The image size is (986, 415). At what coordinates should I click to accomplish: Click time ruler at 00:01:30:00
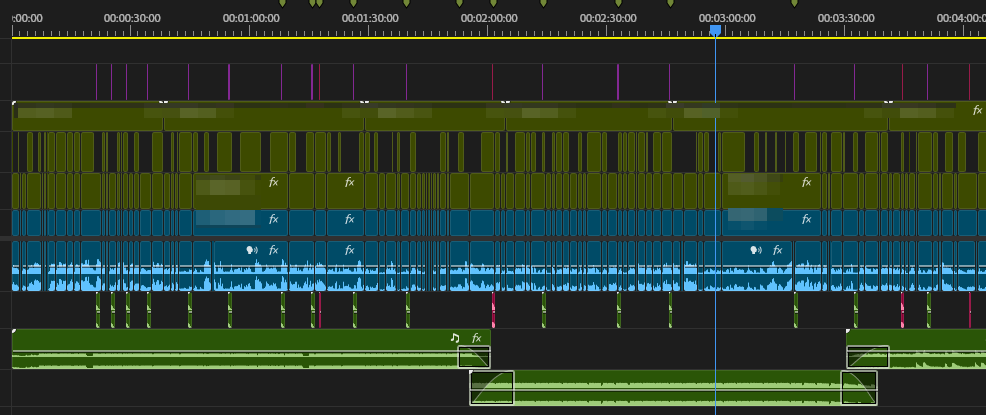370,19
